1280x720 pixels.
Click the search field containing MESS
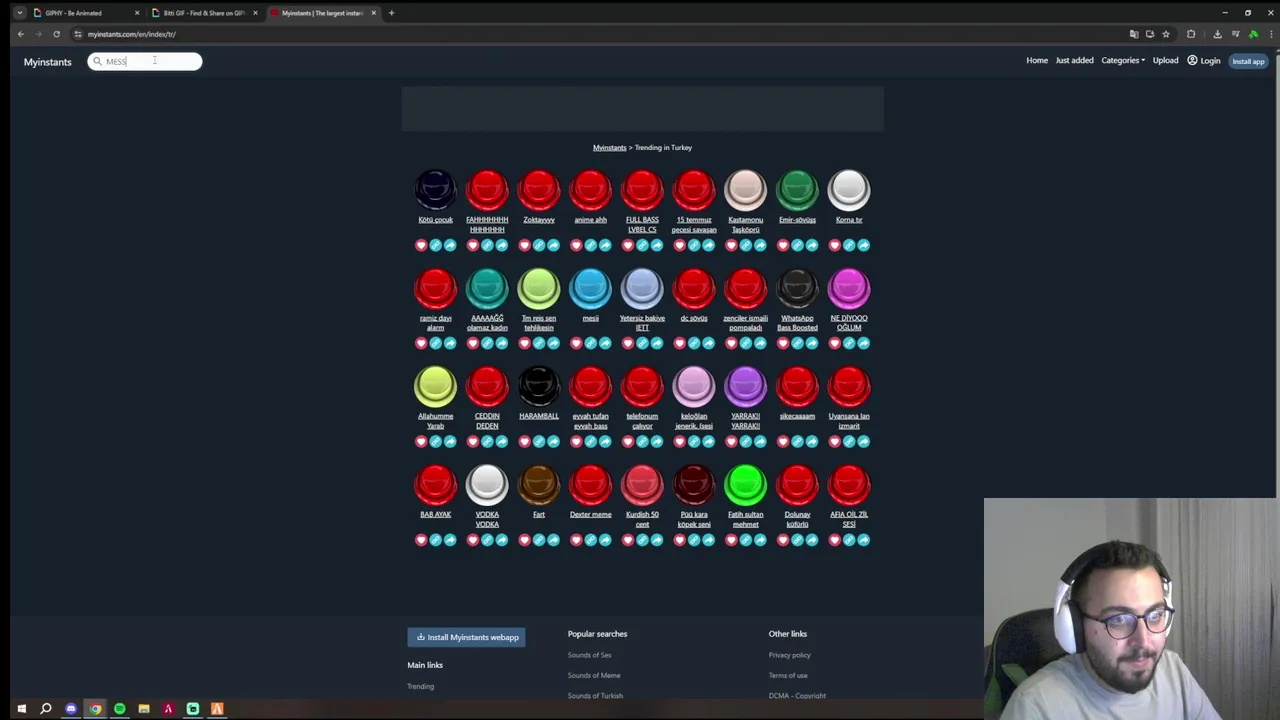(x=145, y=62)
